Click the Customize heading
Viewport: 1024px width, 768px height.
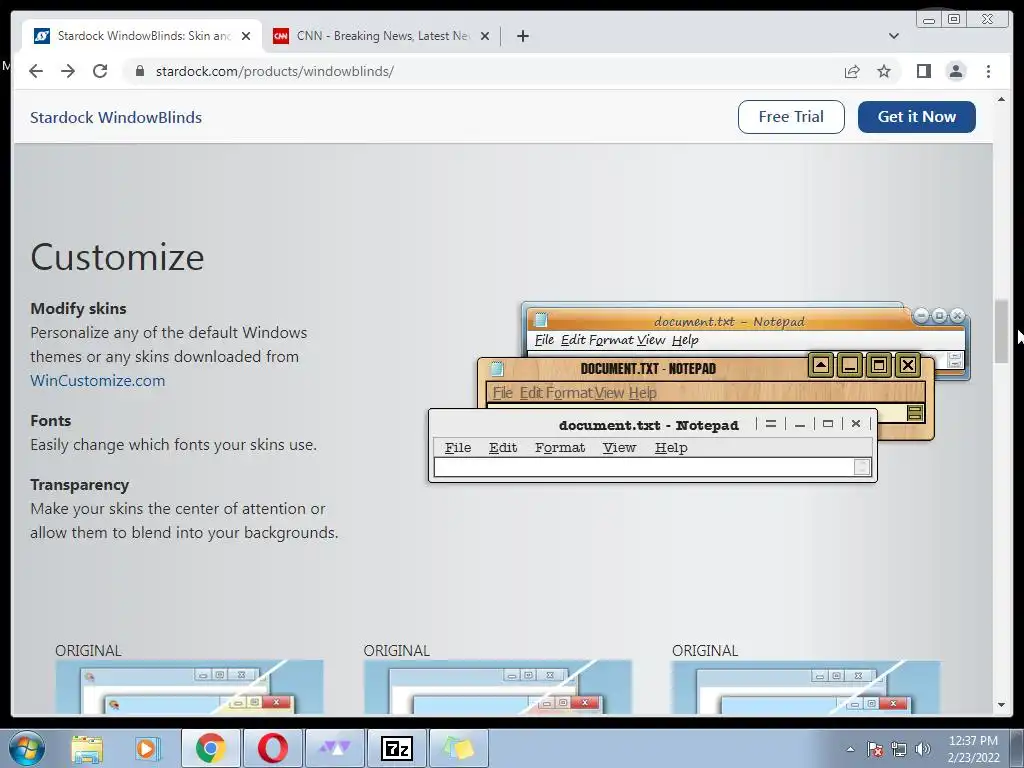click(x=118, y=257)
